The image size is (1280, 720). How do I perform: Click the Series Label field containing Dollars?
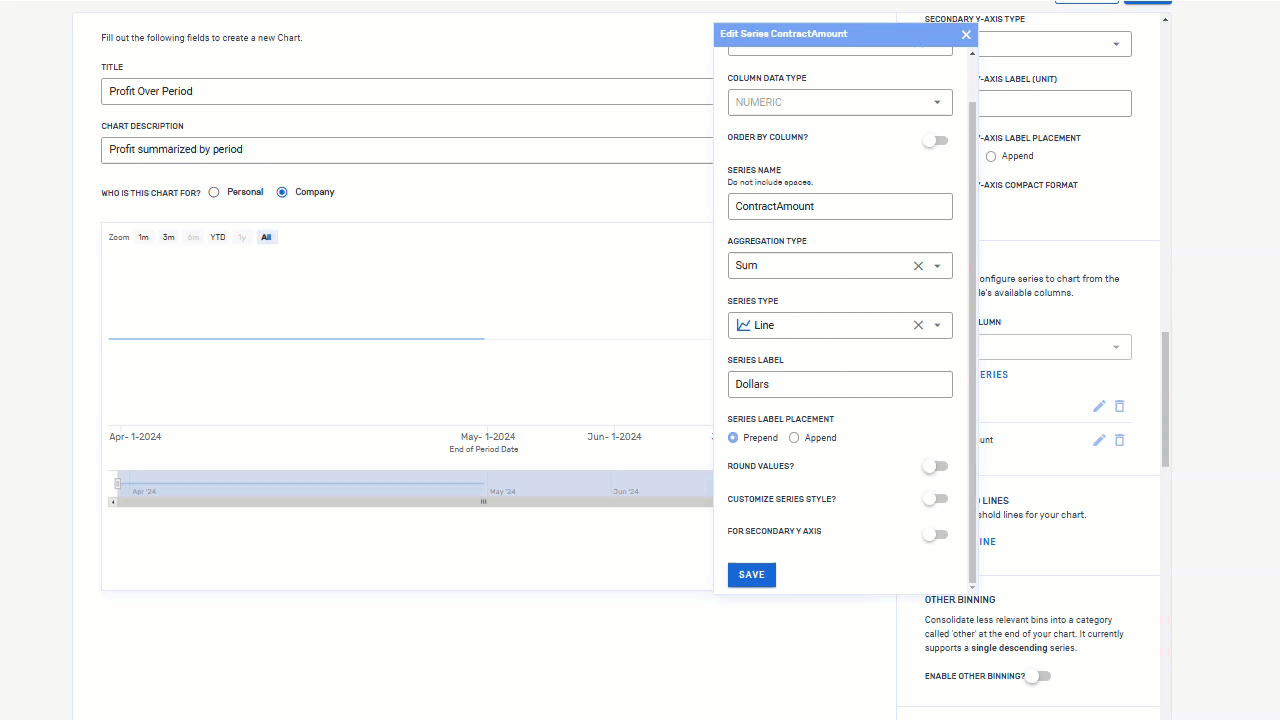[x=840, y=384]
